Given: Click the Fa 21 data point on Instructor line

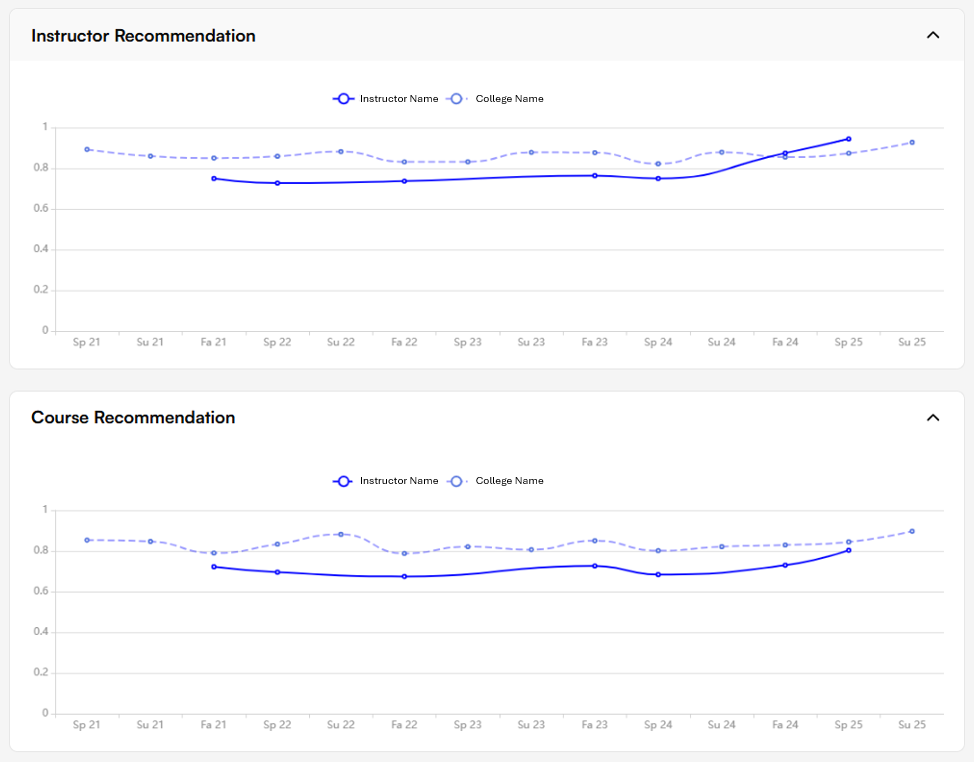Looking at the screenshot, I should pyautogui.click(x=212, y=178).
